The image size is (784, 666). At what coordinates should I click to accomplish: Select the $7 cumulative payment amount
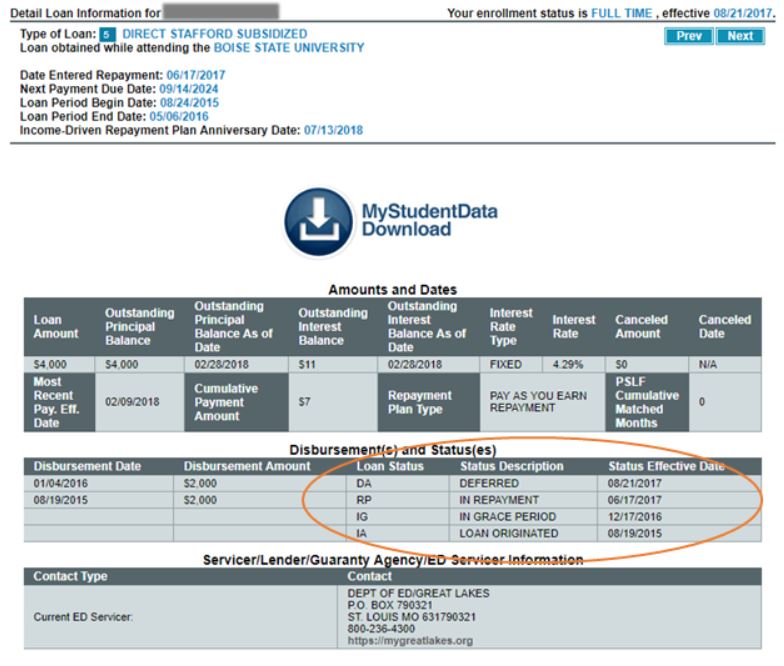click(333, 402)
